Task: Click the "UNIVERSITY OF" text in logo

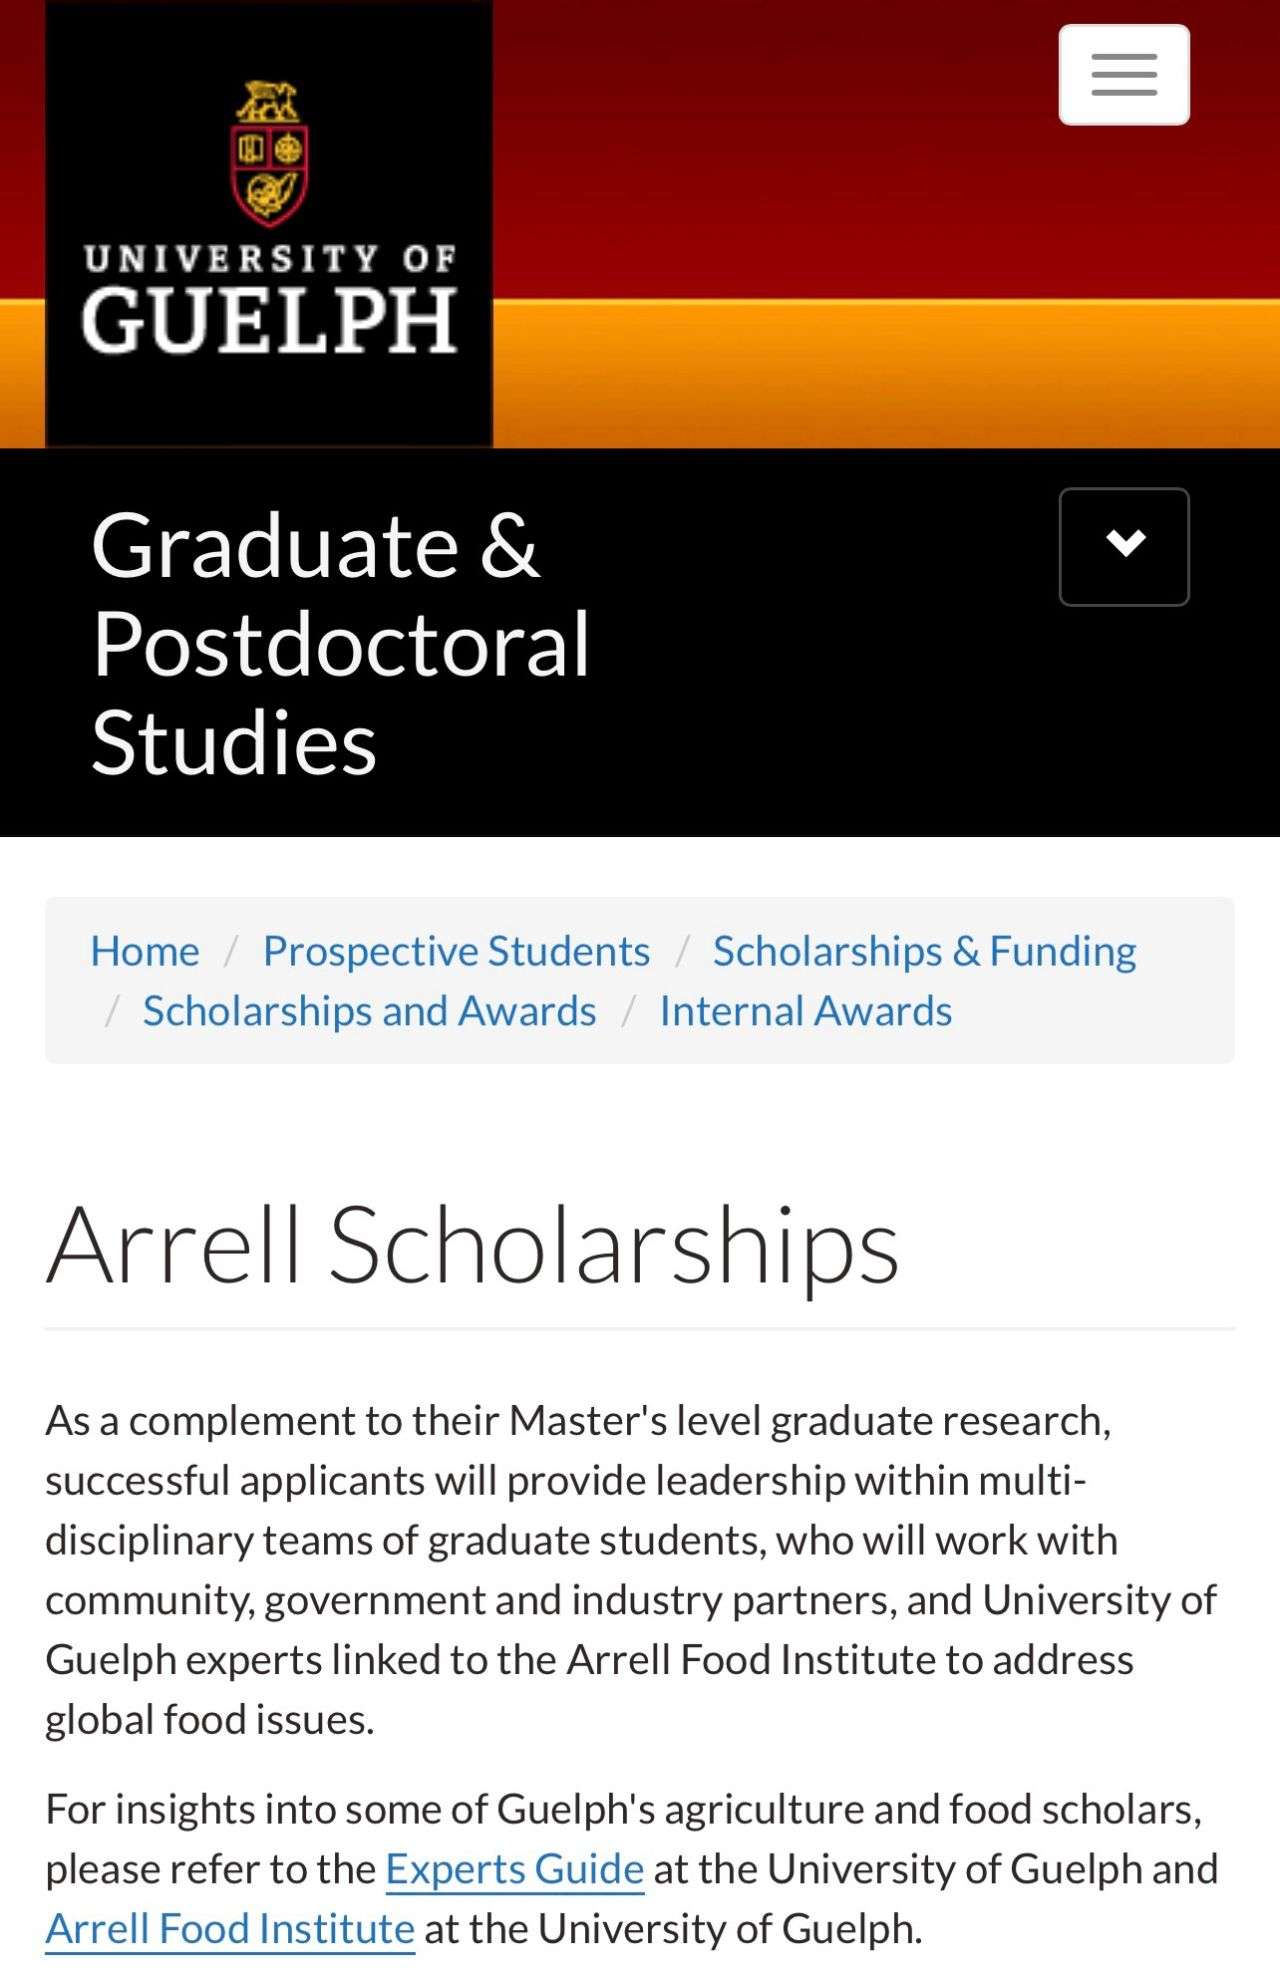Action: 269,259
